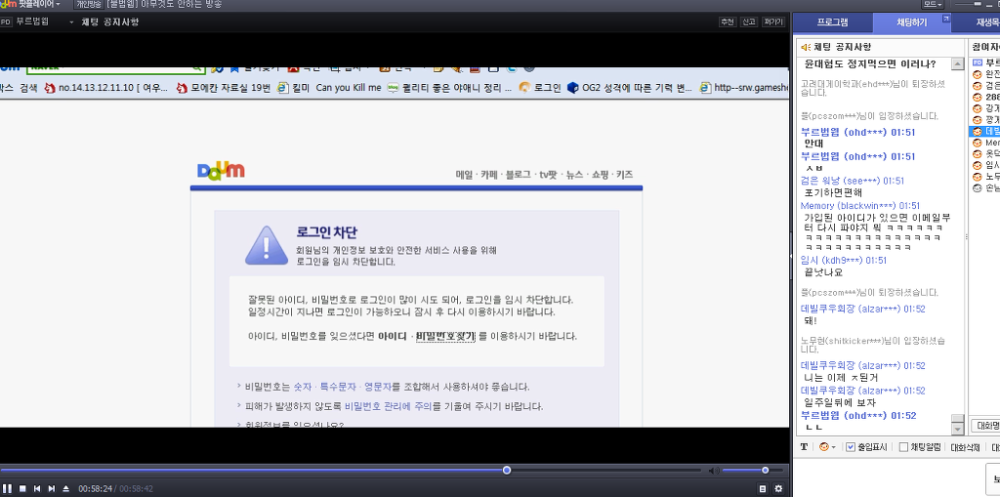Click the 퍼가기 share button
This screenshot has width=1000, height=497.
(773, 22)
